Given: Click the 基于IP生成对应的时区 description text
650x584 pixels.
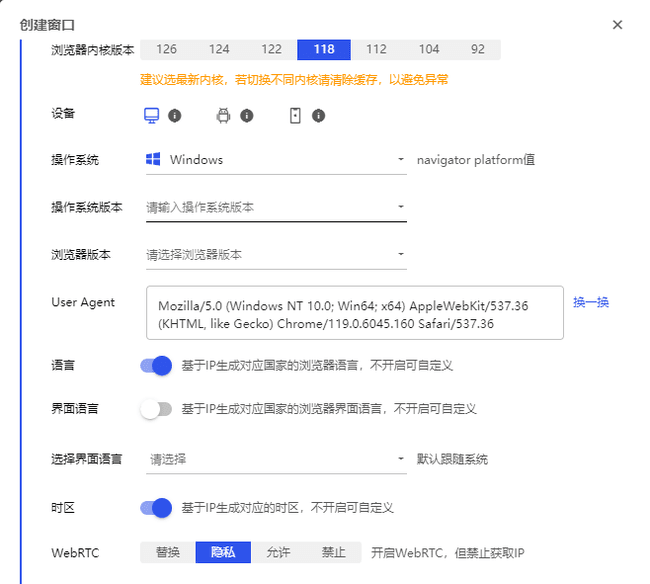Looking at the screenshot, I should [287, 508].
